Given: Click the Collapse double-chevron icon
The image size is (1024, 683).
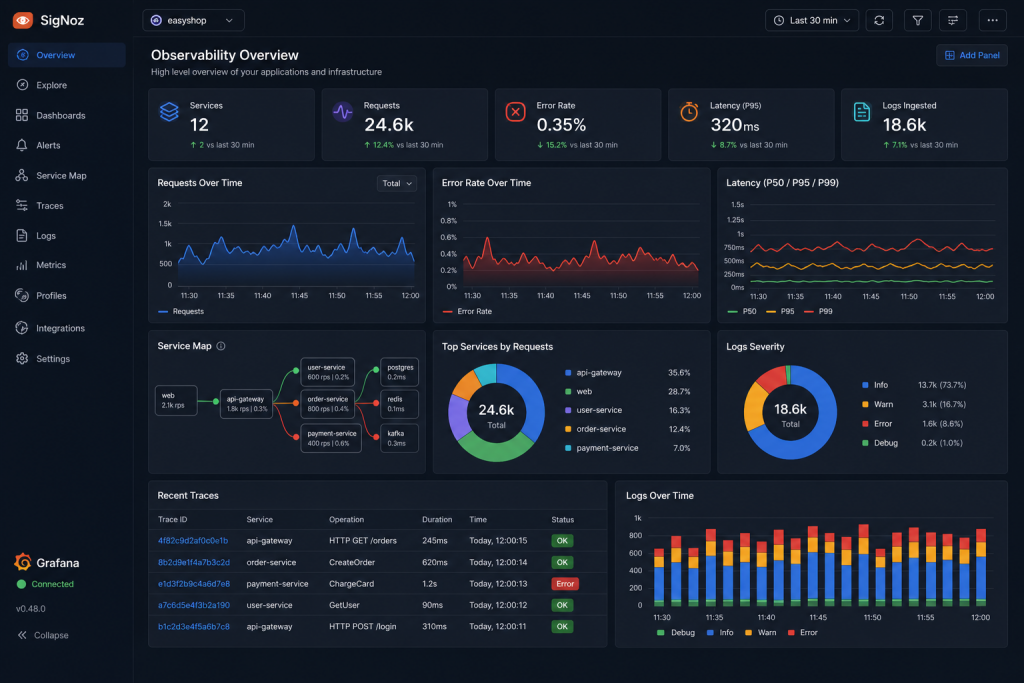Looking at the screenshot, I should (x=22, y=635).
